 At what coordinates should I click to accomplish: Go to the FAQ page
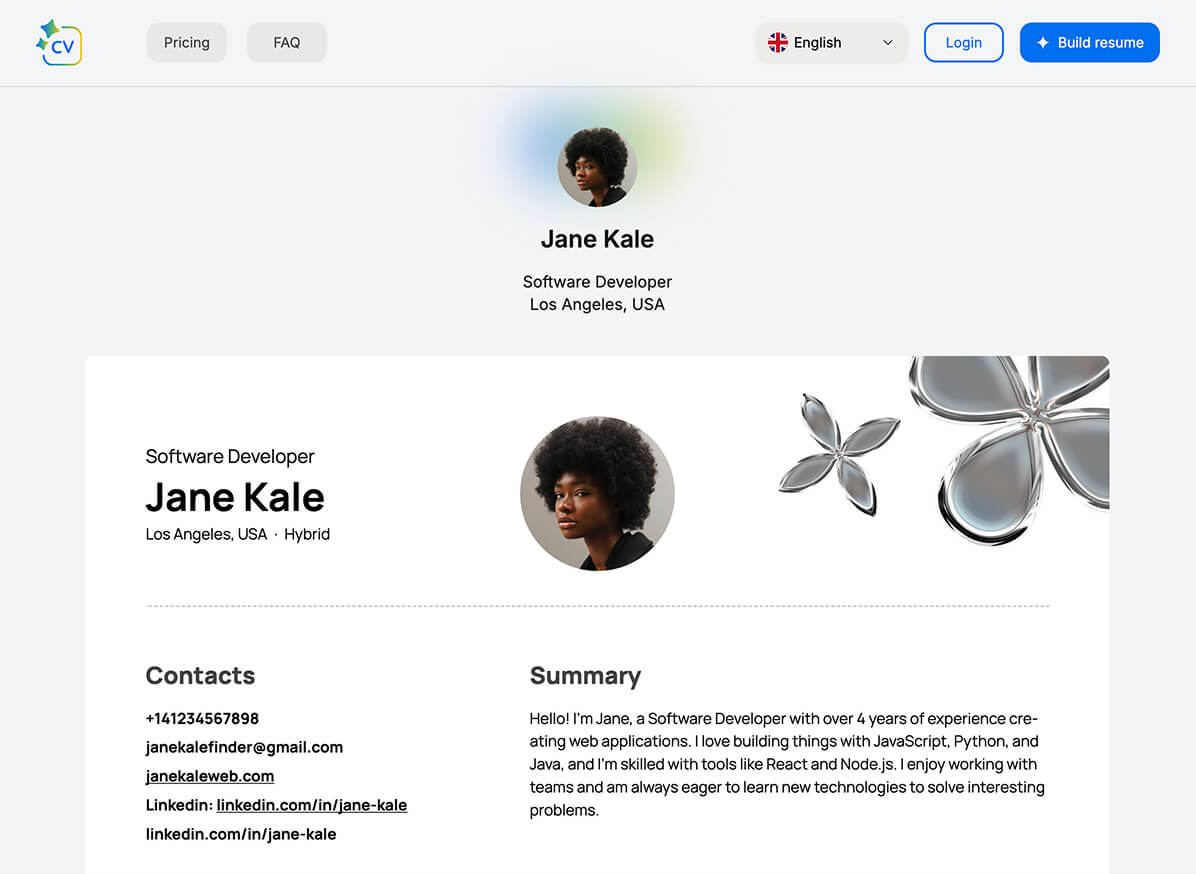tap(287, 43)
